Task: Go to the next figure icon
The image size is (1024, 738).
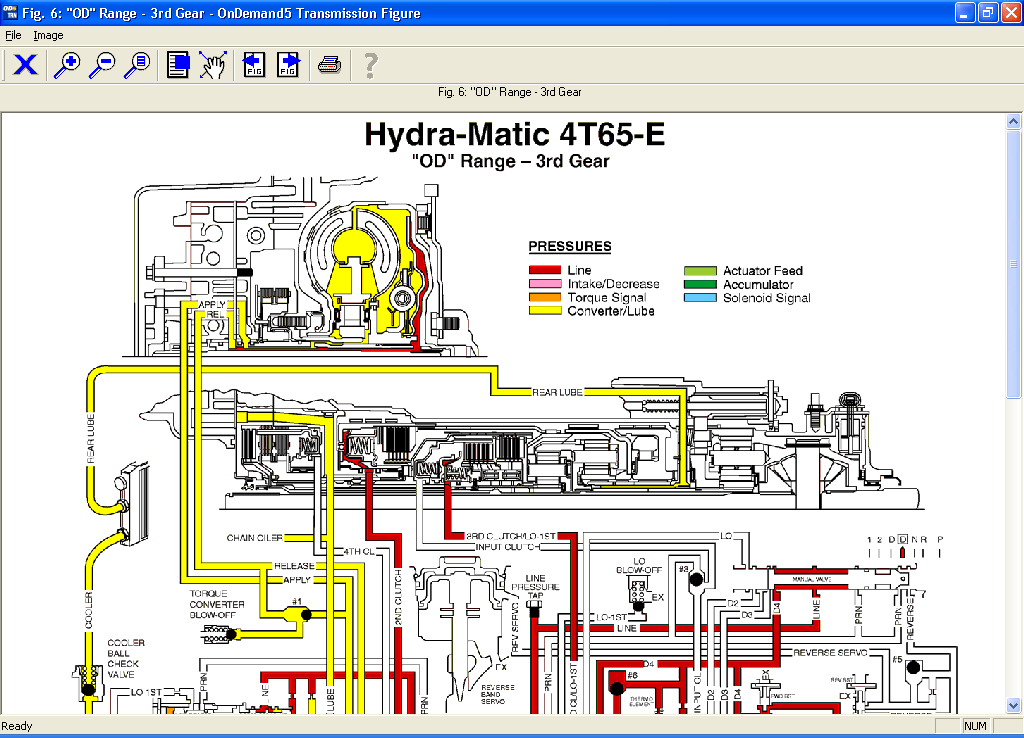Action: click(x=288, y=65)
